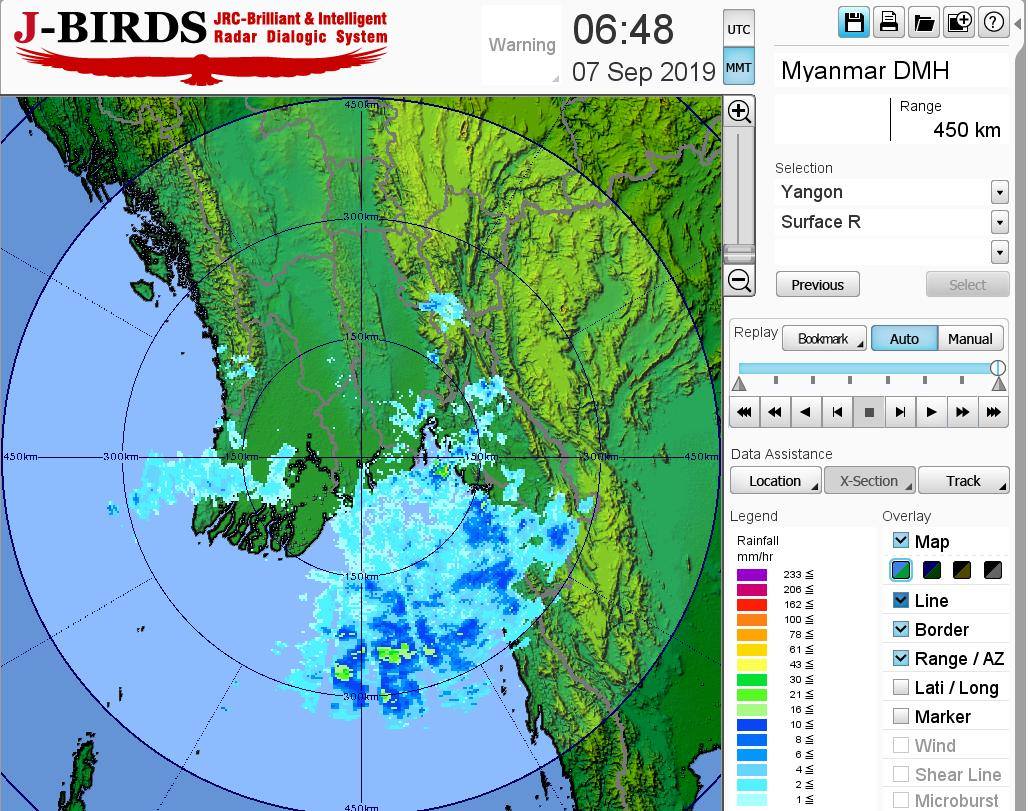Switch to Manual replay mode
1030x811 pixels.
(x=969, y=339)
